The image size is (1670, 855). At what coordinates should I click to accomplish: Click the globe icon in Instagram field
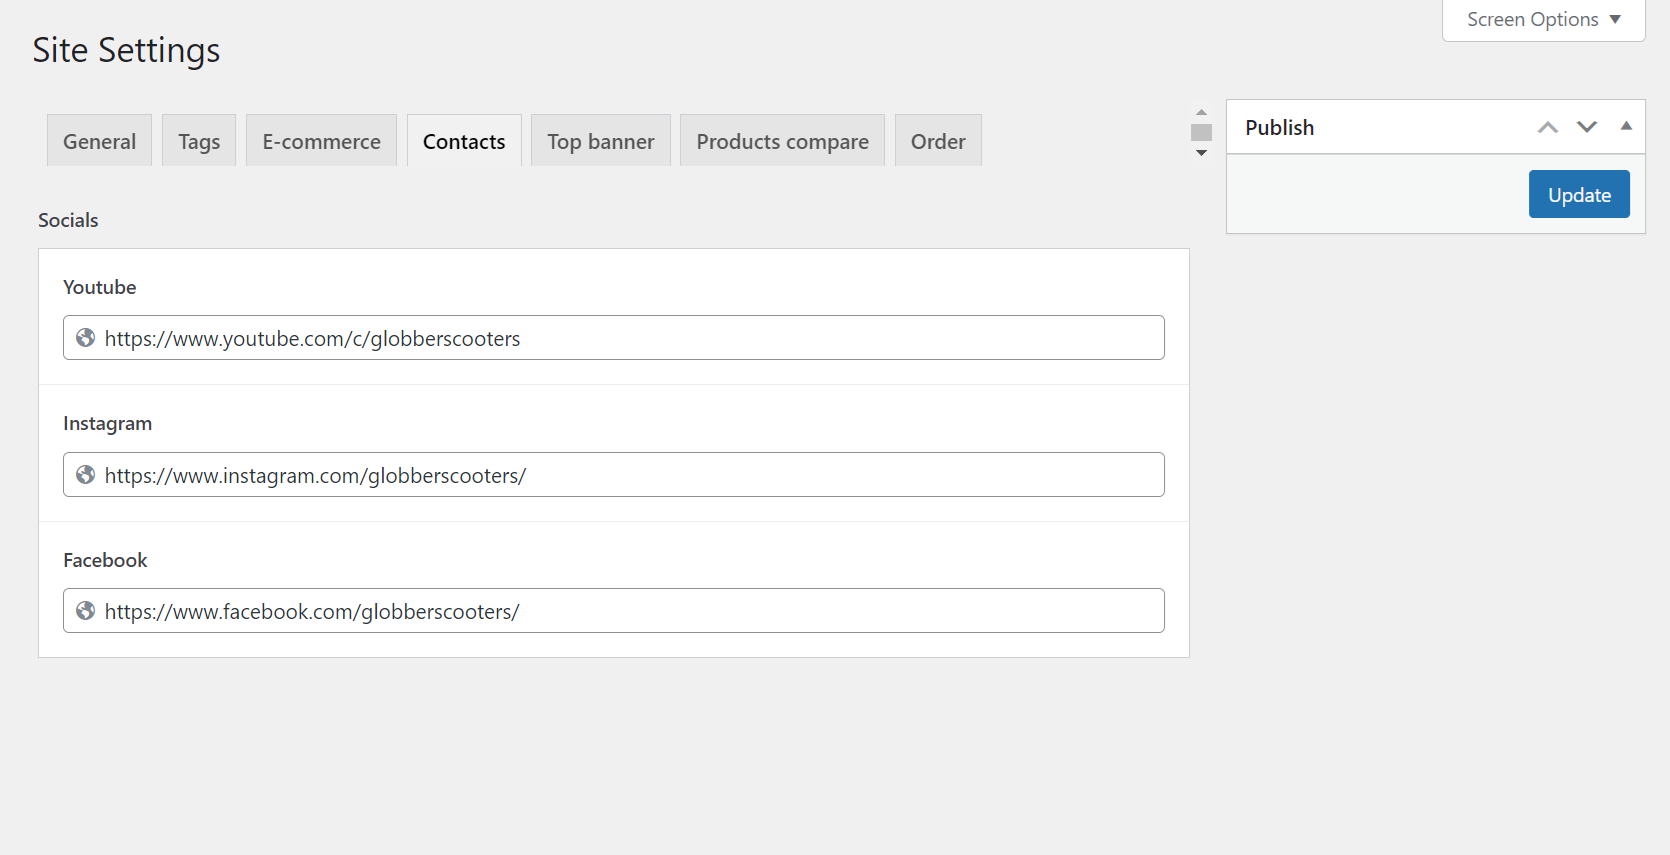pyautogui.click(x=86, y=475)
